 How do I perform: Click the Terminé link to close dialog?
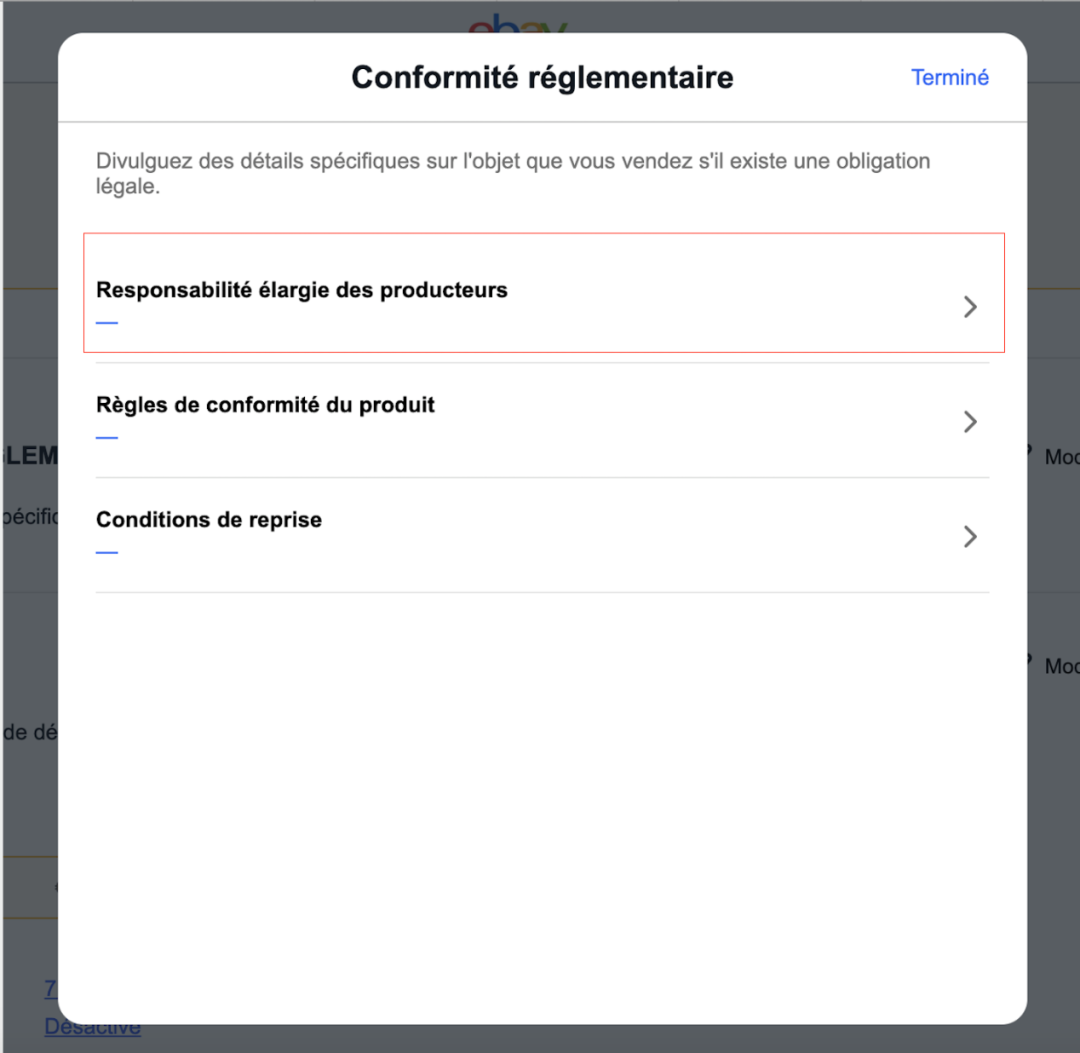point(949,78)
